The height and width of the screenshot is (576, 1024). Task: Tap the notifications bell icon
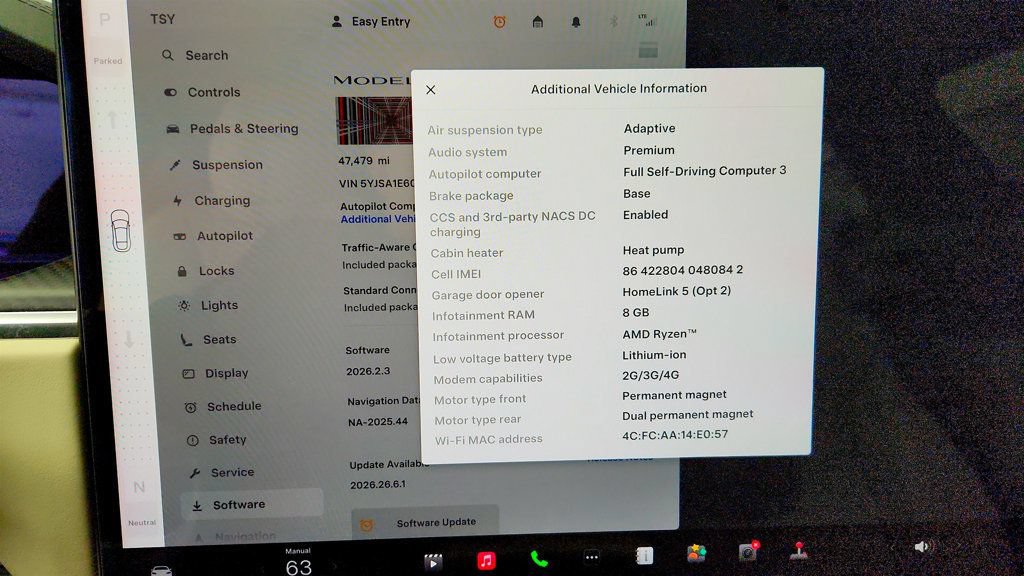click(x=576, y=22)
